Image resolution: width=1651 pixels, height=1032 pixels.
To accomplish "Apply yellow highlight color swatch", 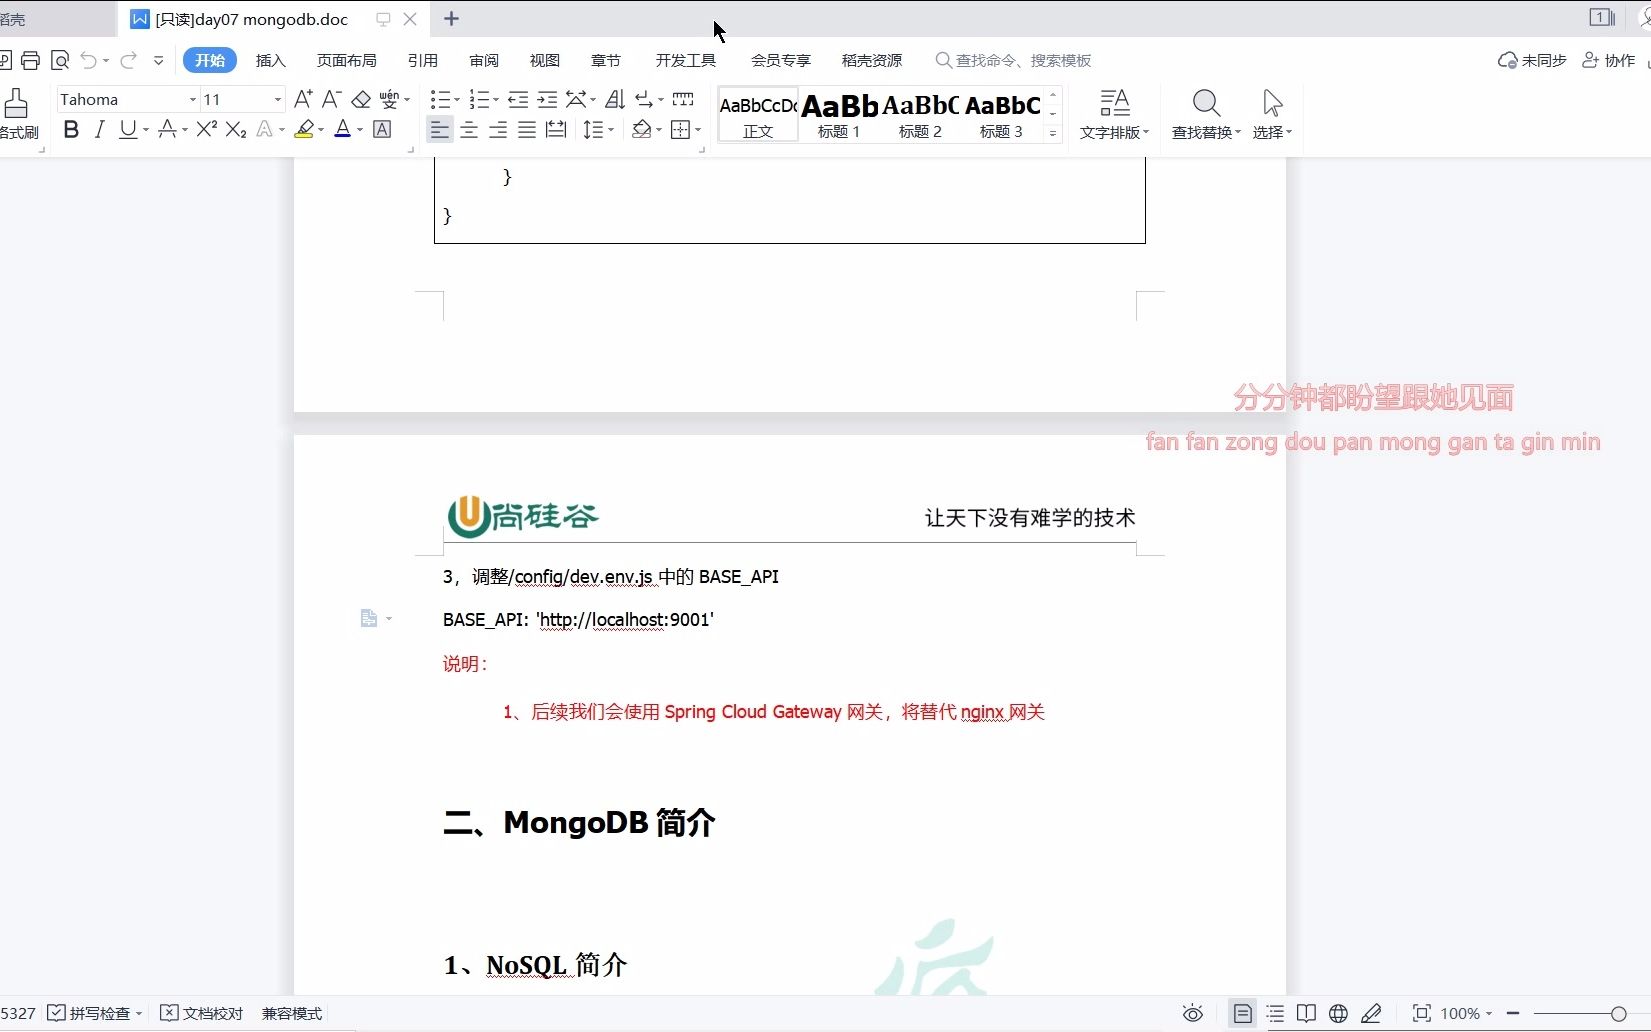I will 304,129.
